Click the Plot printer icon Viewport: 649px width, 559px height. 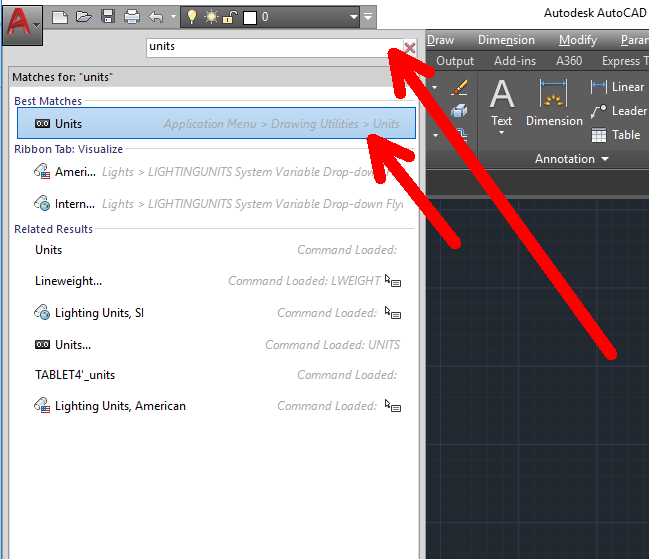coord(132,17)
